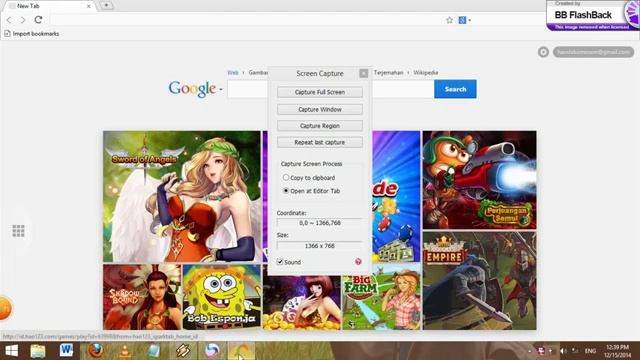
Task: Open the apps grid icon on left
Action: click(x=18, y=231)
